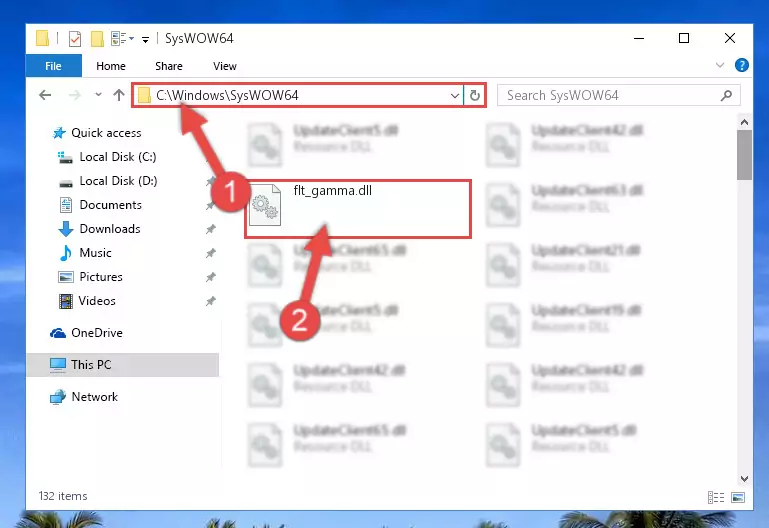Click the flt_gamma.dll gear file icon
This screenshot has width=769, height=528.
coord(265,205)
